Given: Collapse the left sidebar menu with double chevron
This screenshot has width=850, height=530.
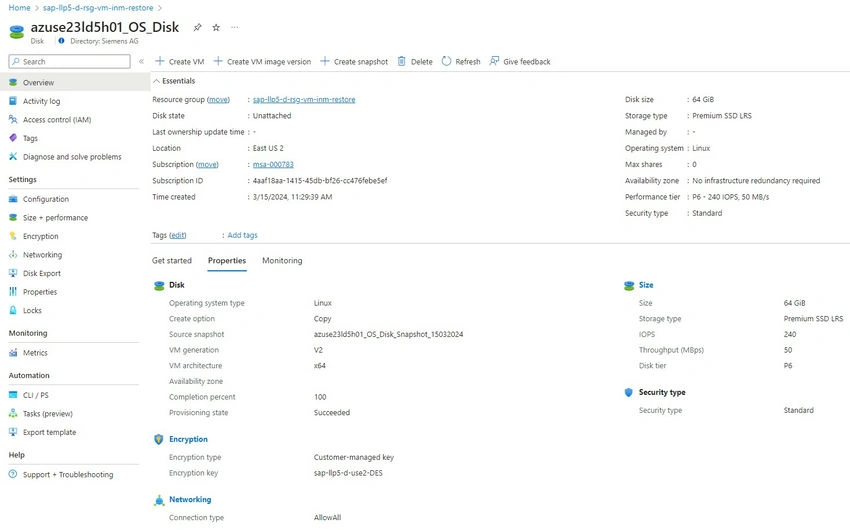Looking at the screenshot, I should (x=141, y=61).
